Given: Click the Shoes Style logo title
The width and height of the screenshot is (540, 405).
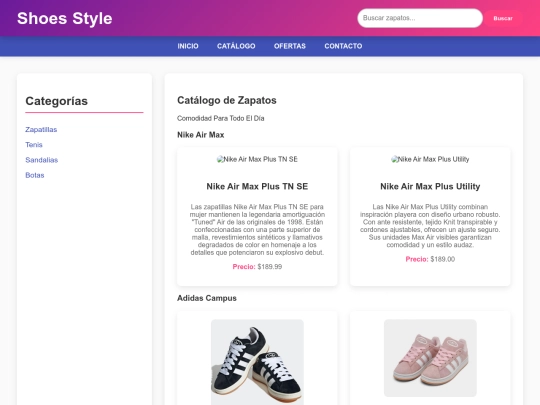Looking at the screenshot, I should (x=65, y=18).
